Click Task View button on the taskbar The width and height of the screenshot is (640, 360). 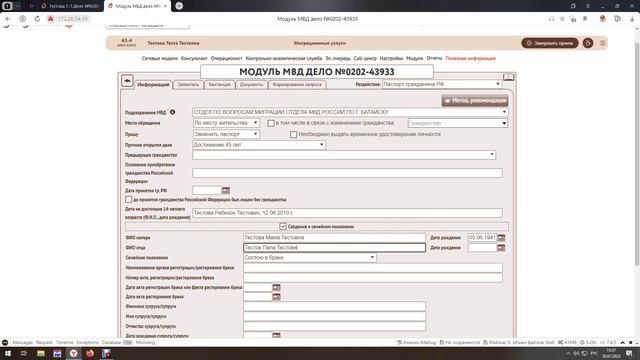pos(24,353)
